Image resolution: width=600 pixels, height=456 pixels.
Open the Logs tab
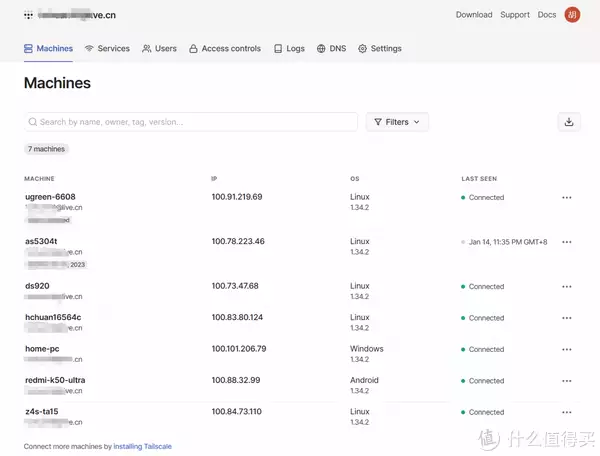coord(289,49)
